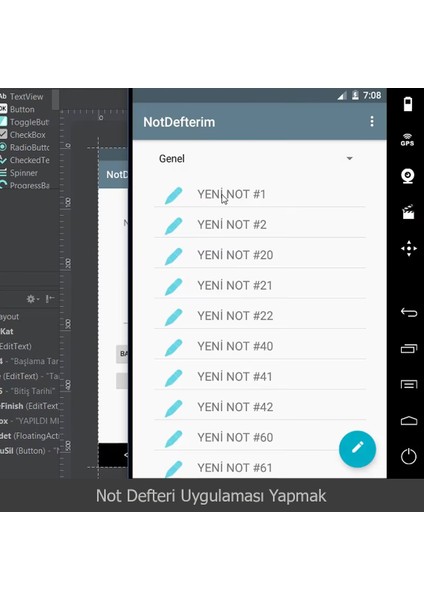Open note YENİ NOT #40

260,346
